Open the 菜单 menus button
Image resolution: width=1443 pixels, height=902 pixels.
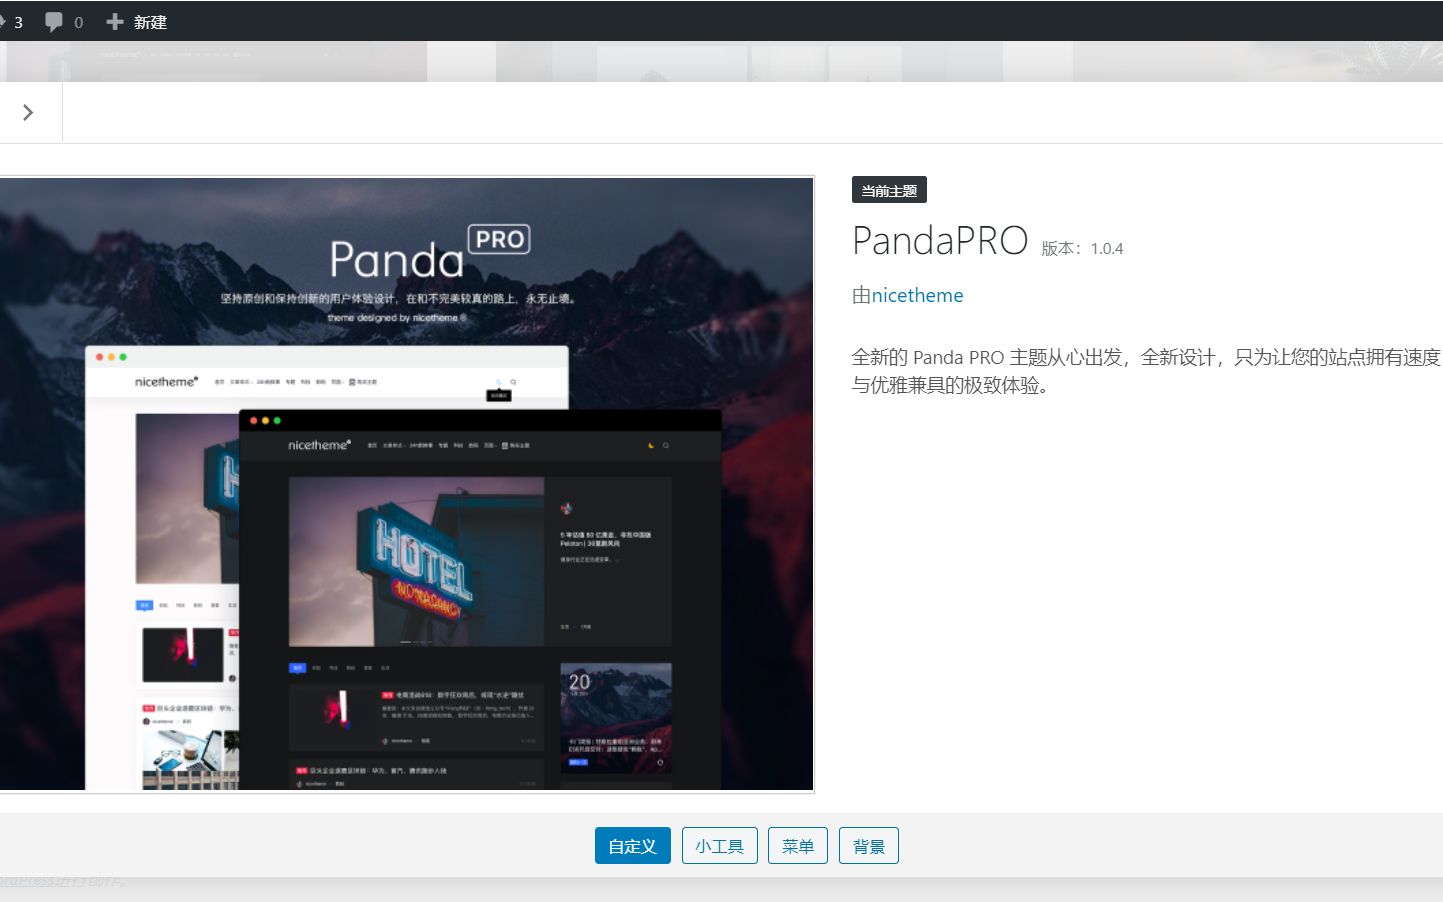pos(797,846)
